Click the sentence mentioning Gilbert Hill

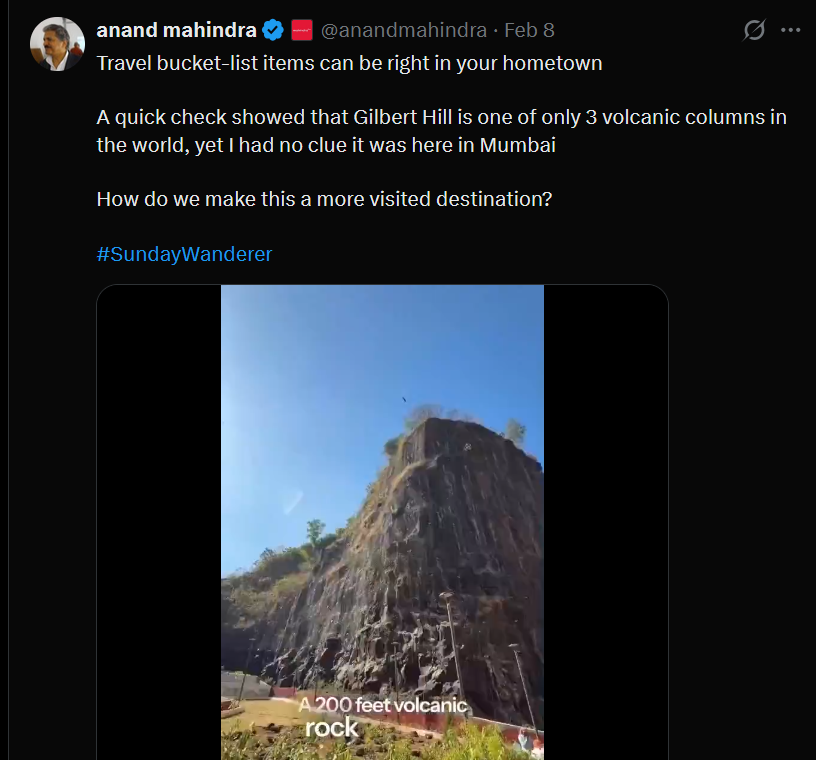441,117
